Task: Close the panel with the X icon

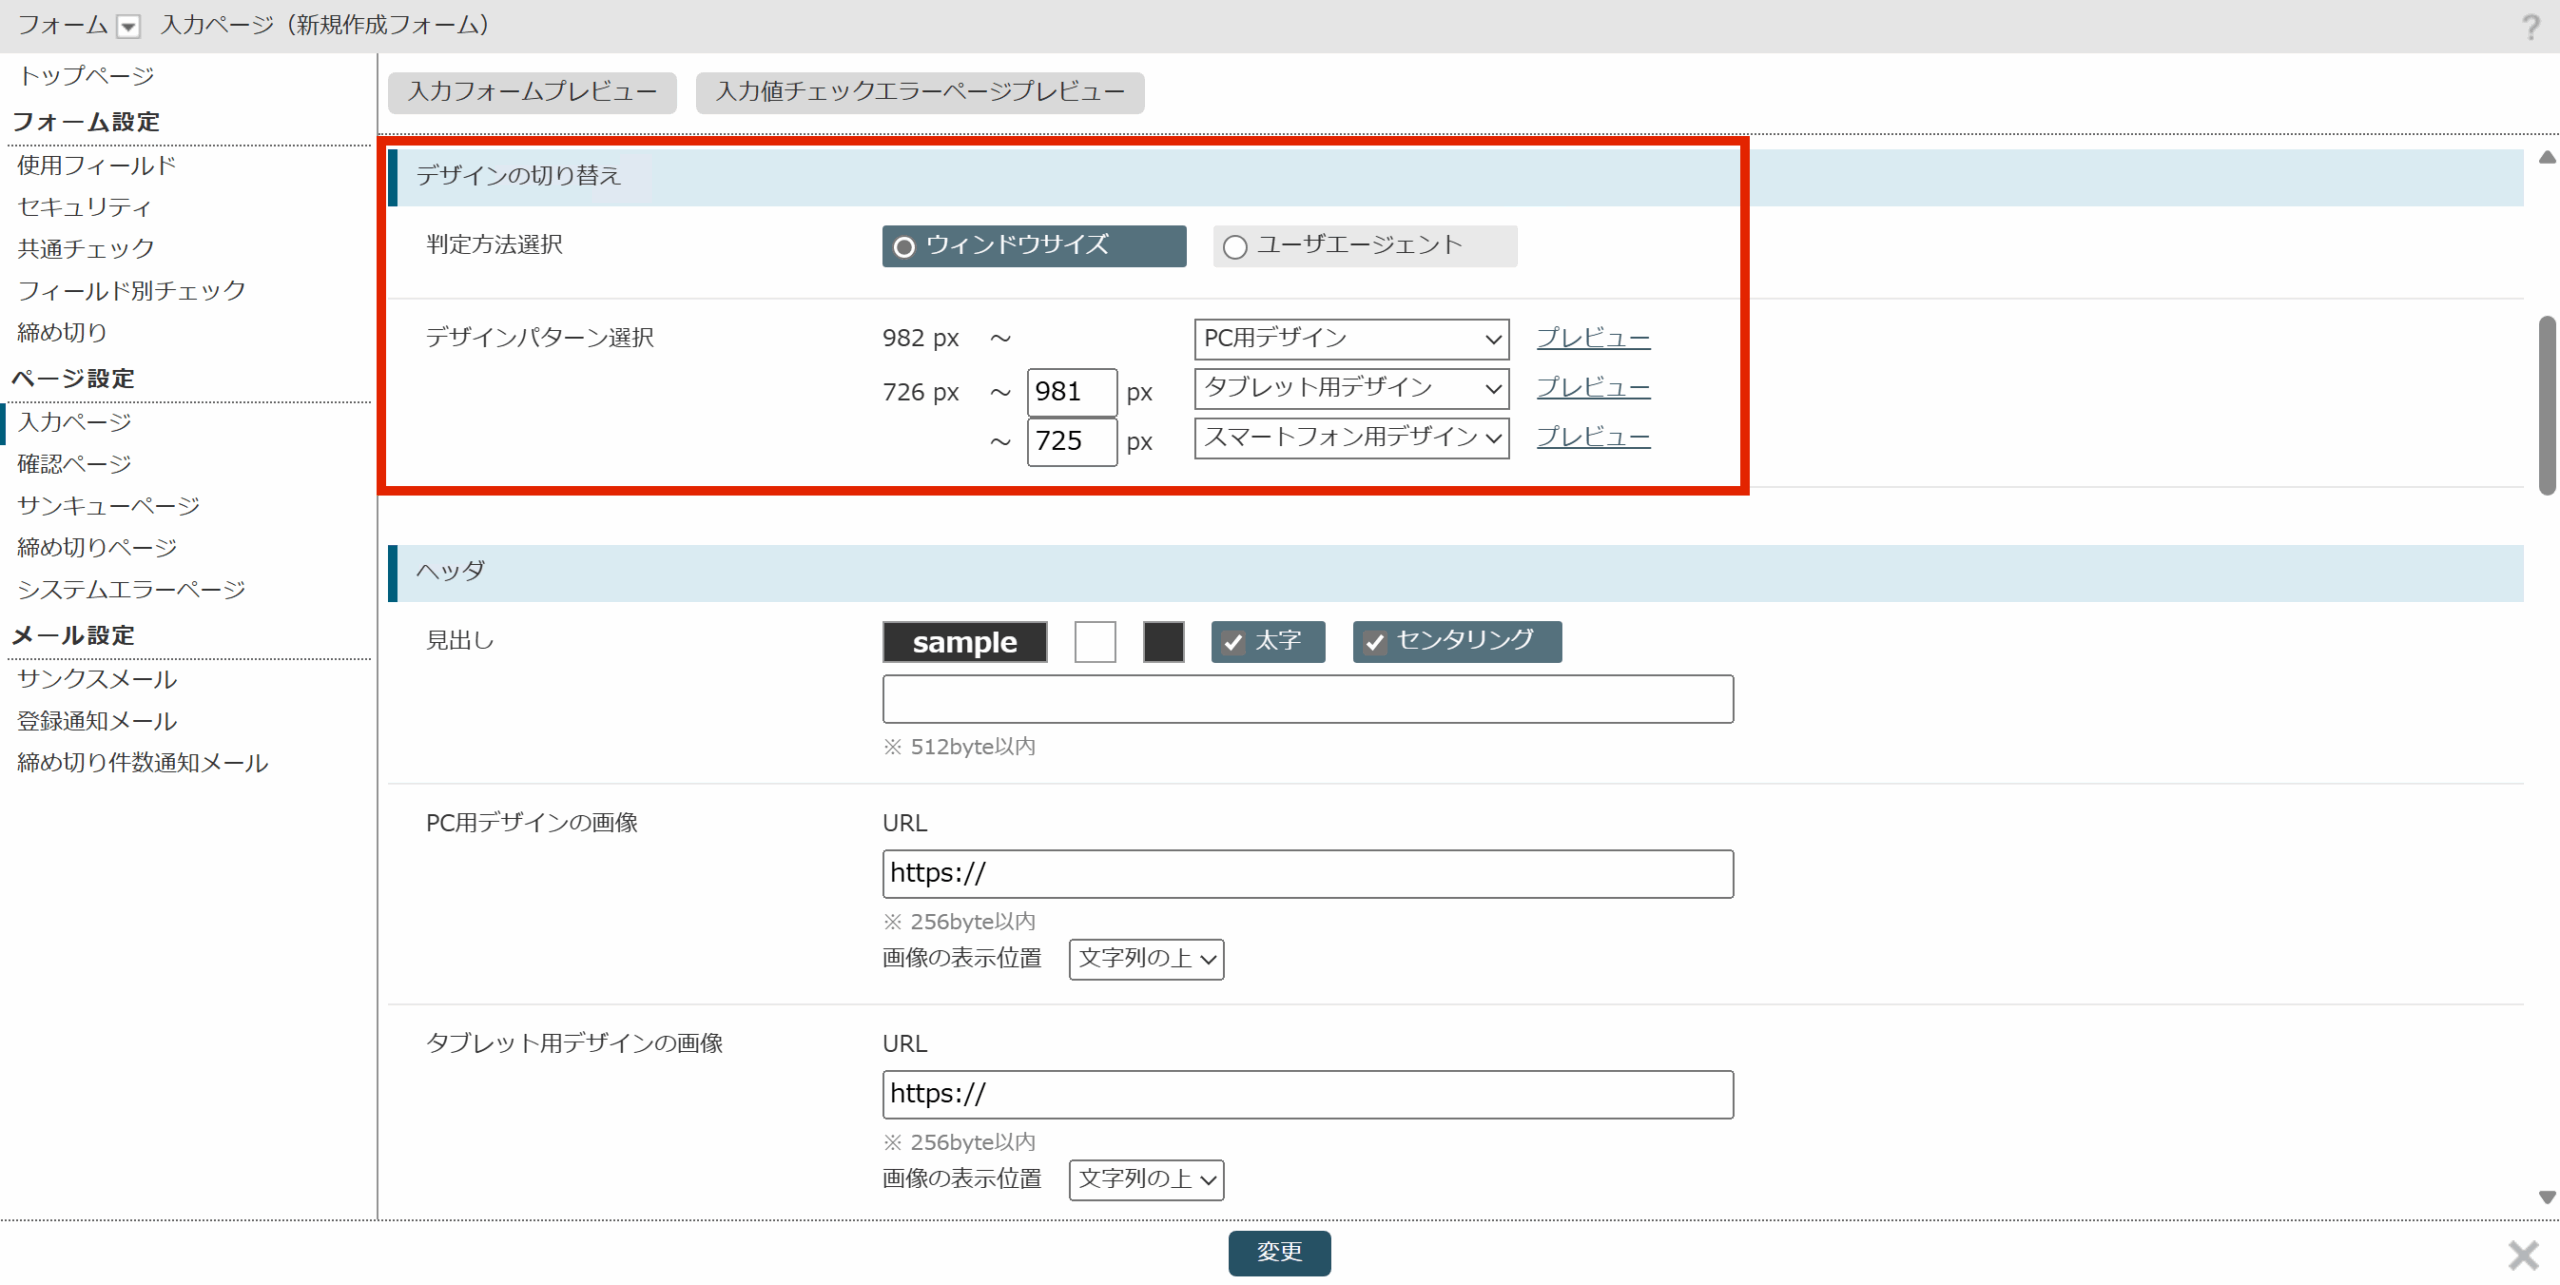Action: pyautogui.click(x=2523, y=1254)
